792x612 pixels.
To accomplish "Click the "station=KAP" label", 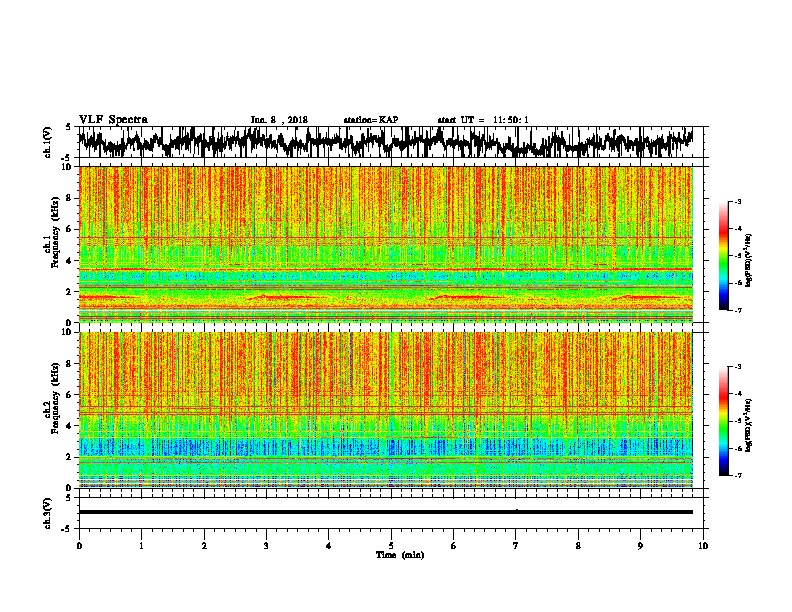I will click(371, 120).
